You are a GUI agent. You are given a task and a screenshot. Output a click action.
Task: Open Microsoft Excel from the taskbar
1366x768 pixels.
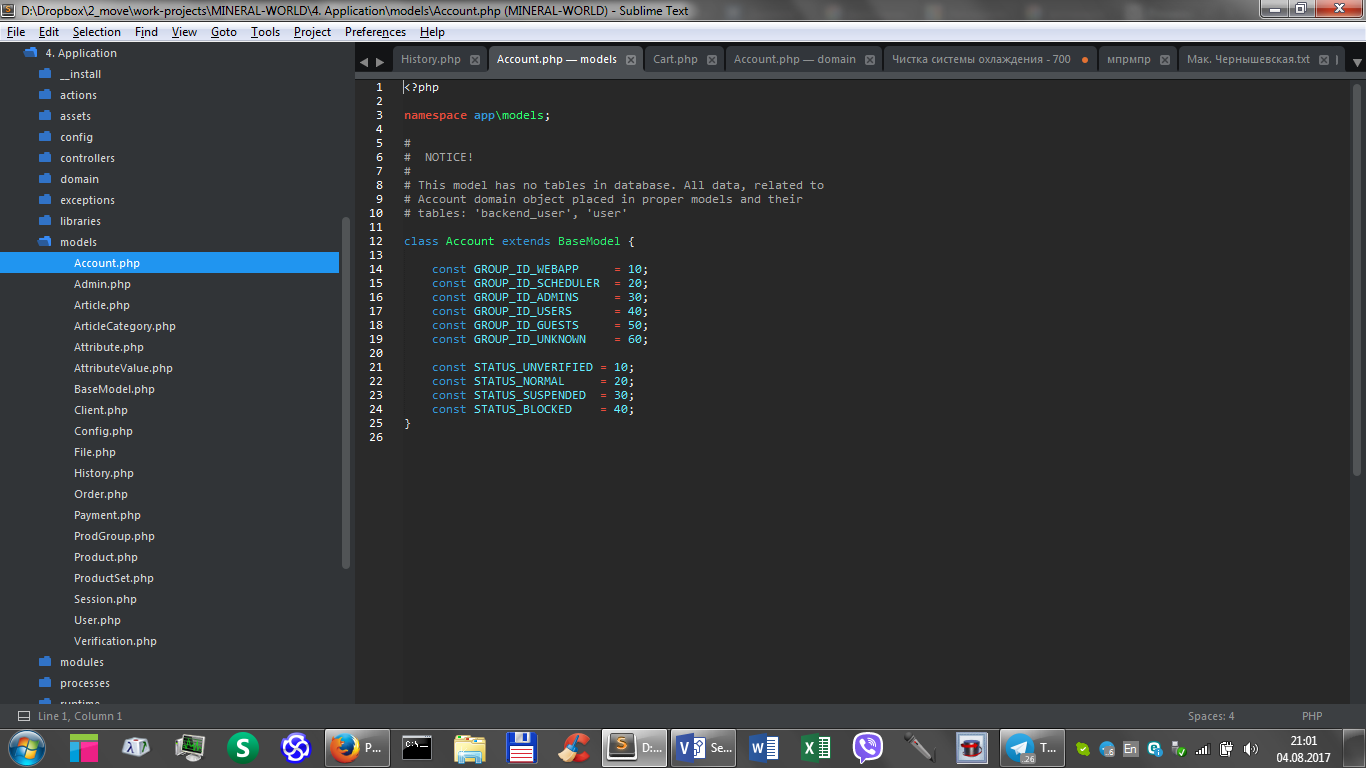tap(816, 747)
